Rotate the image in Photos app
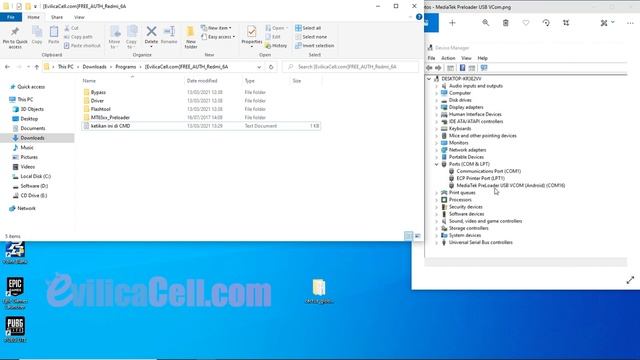The image size is (640, 360). tap(546, 23)
